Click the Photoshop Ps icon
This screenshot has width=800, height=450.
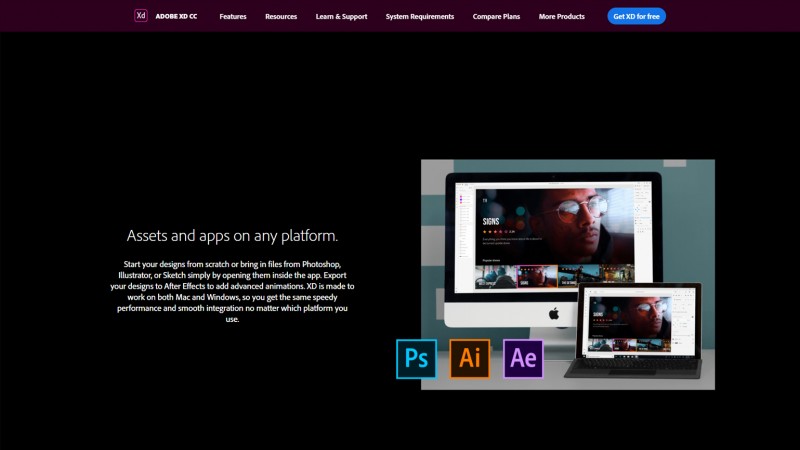[416, 359]
